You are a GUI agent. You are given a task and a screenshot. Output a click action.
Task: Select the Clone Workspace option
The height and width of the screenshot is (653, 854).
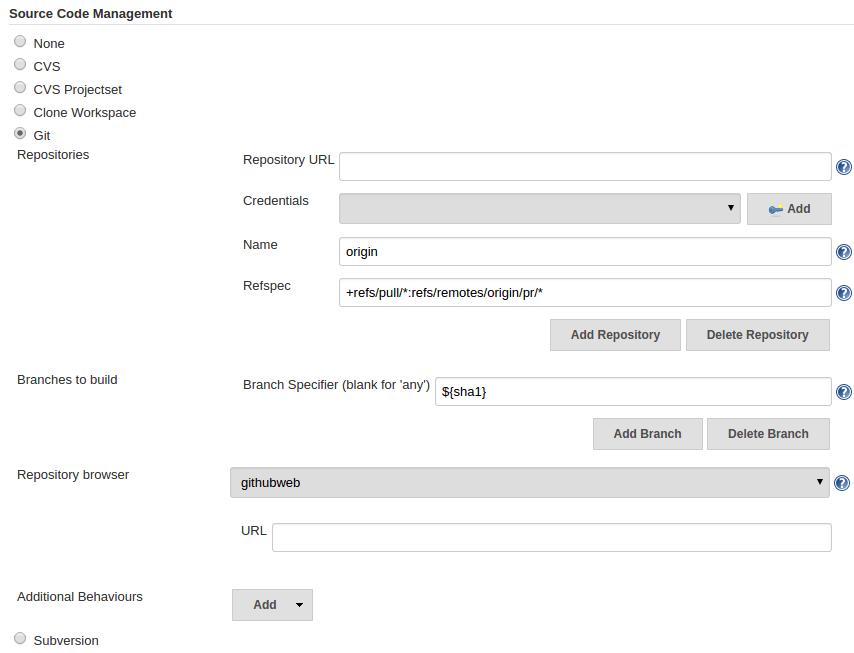pyautogui.click(x=20, y=110)
